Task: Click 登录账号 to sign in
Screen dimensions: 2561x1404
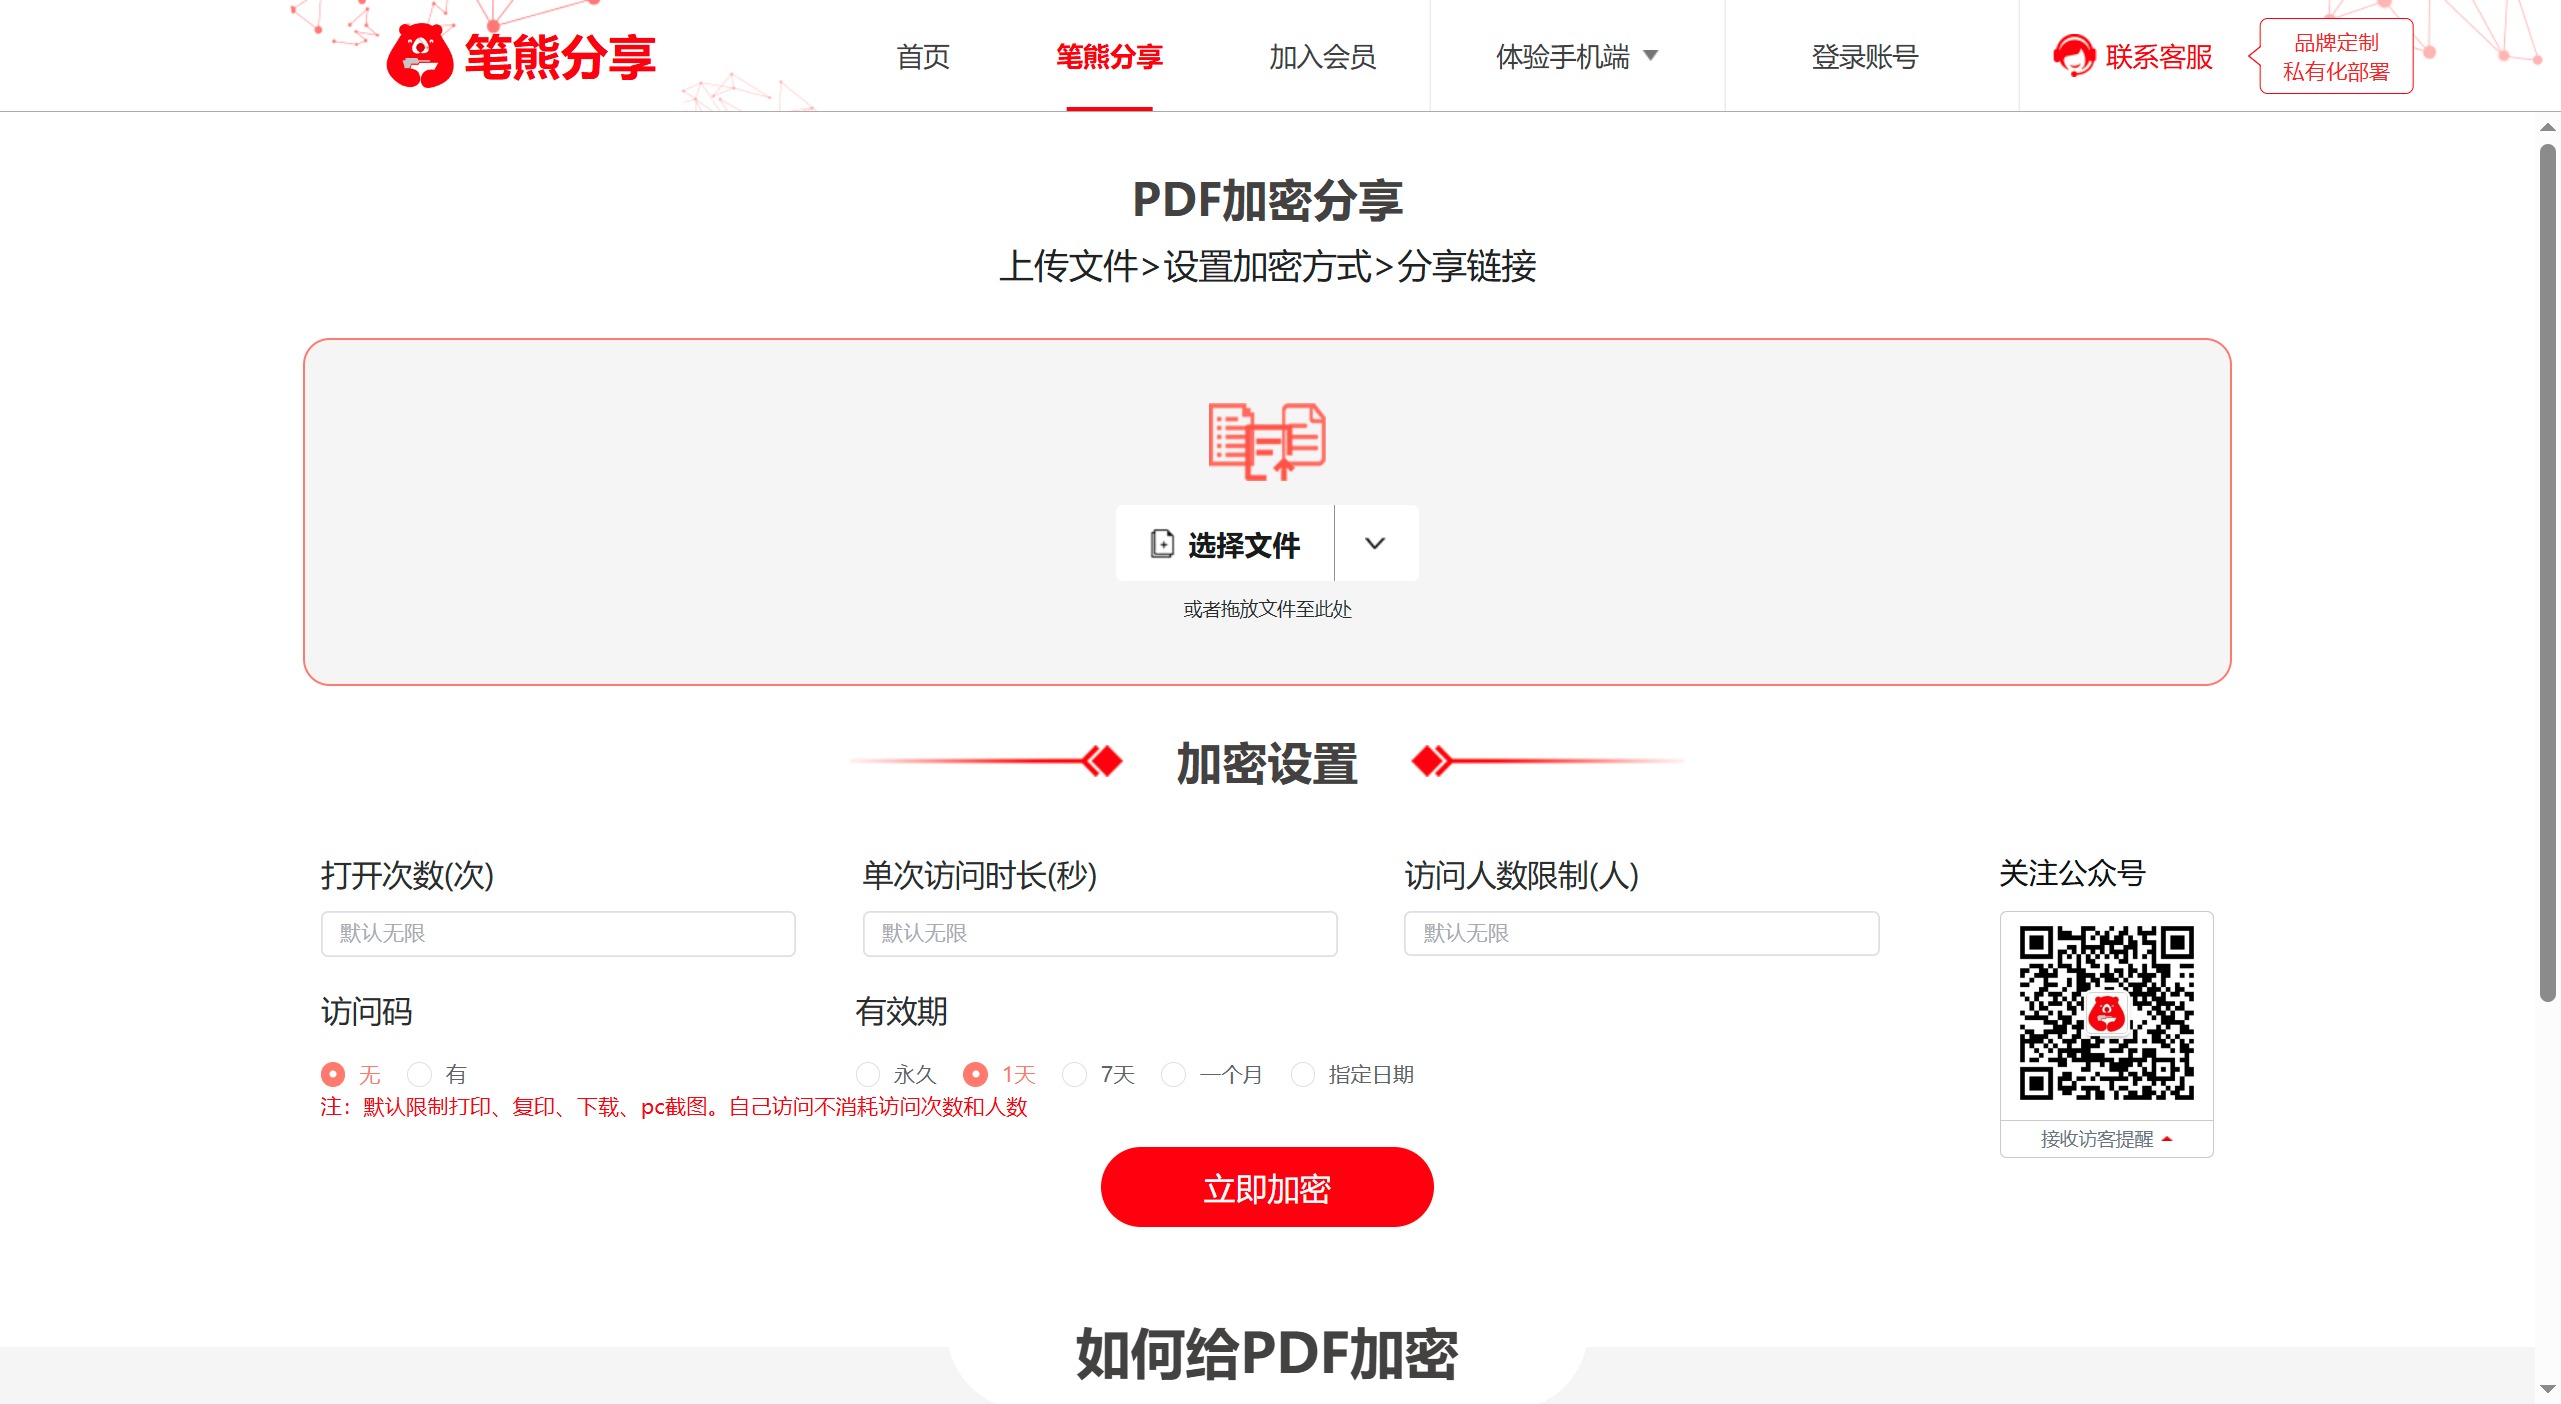Action: point(1863,57)
